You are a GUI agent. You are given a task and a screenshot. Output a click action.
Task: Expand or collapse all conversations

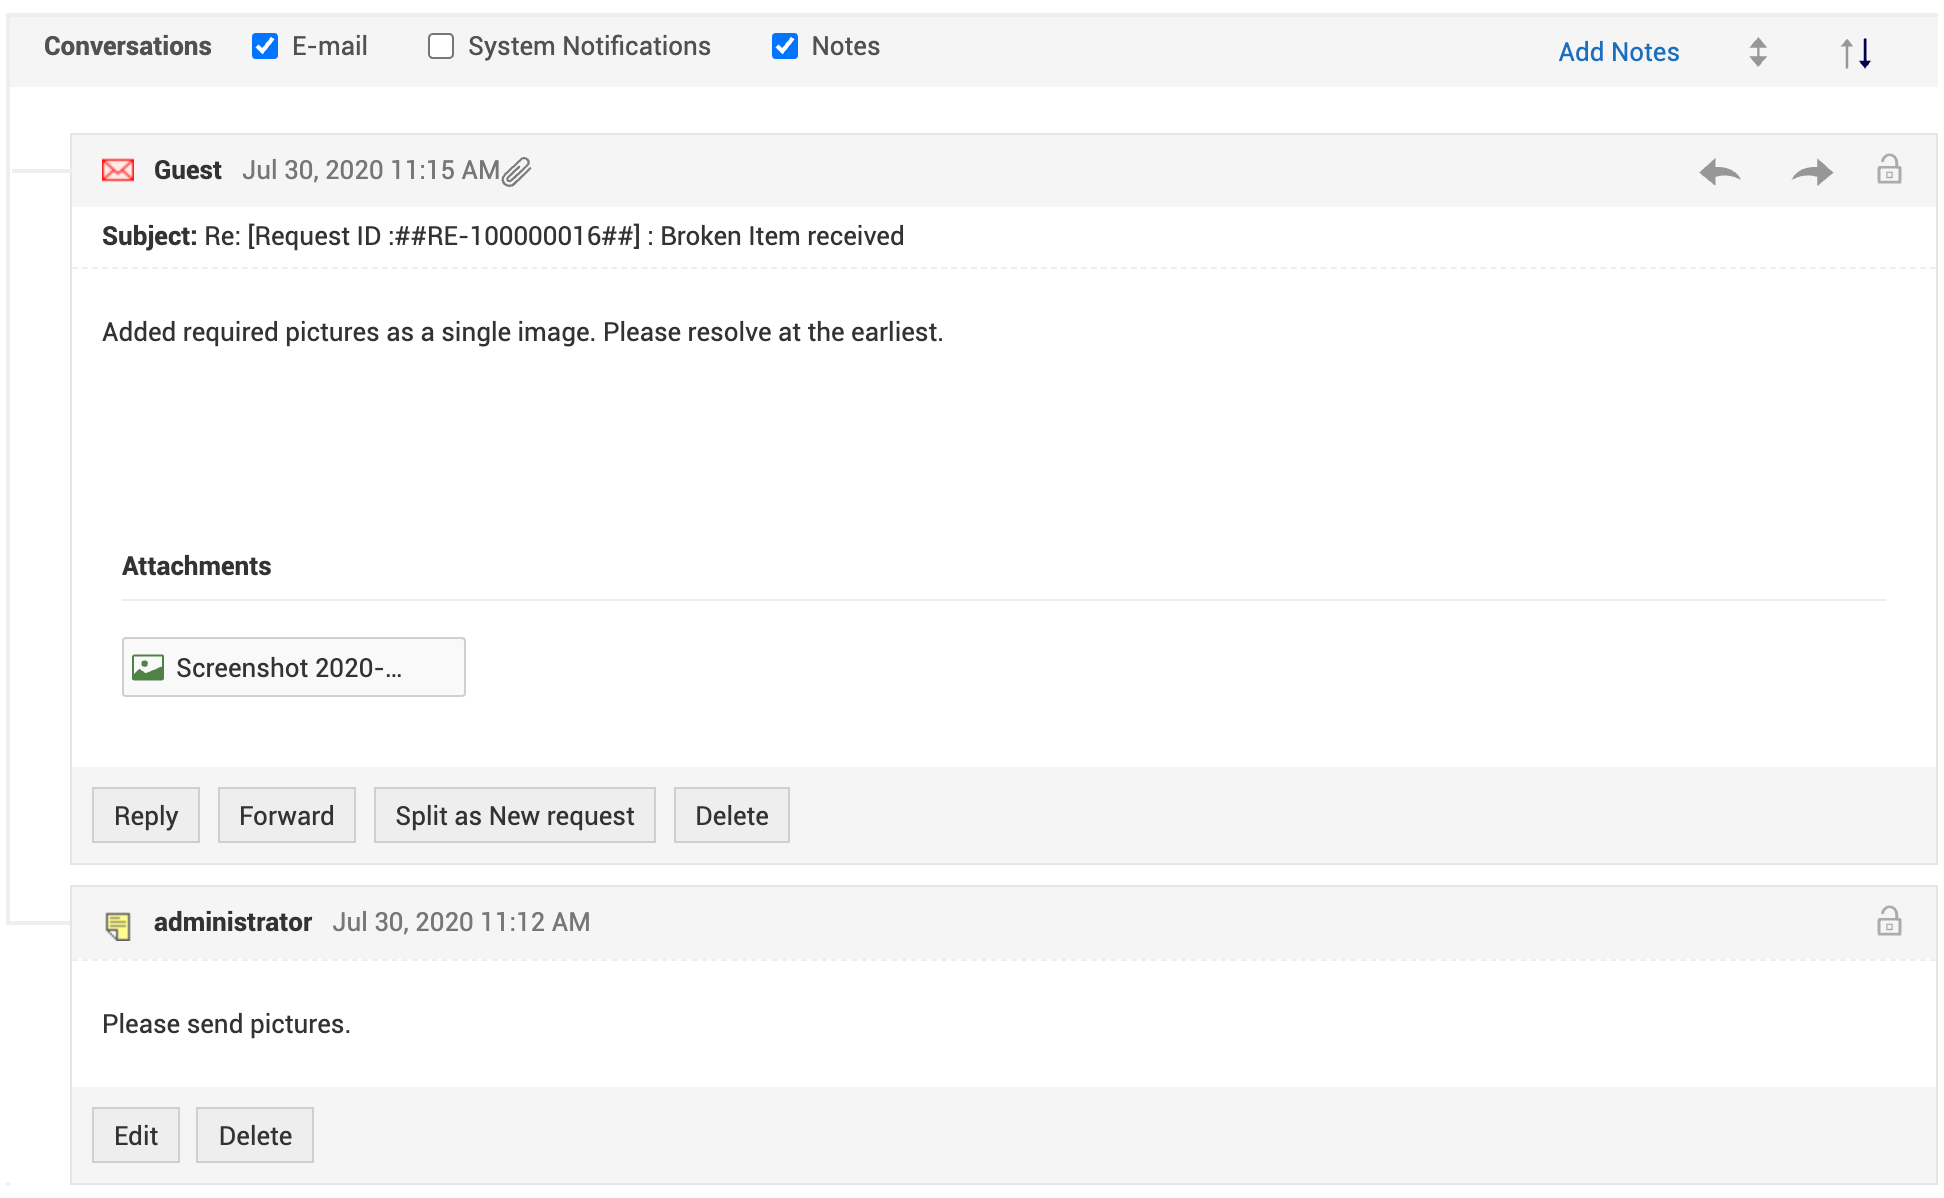pyautogui.click(x=1757, y=52)
